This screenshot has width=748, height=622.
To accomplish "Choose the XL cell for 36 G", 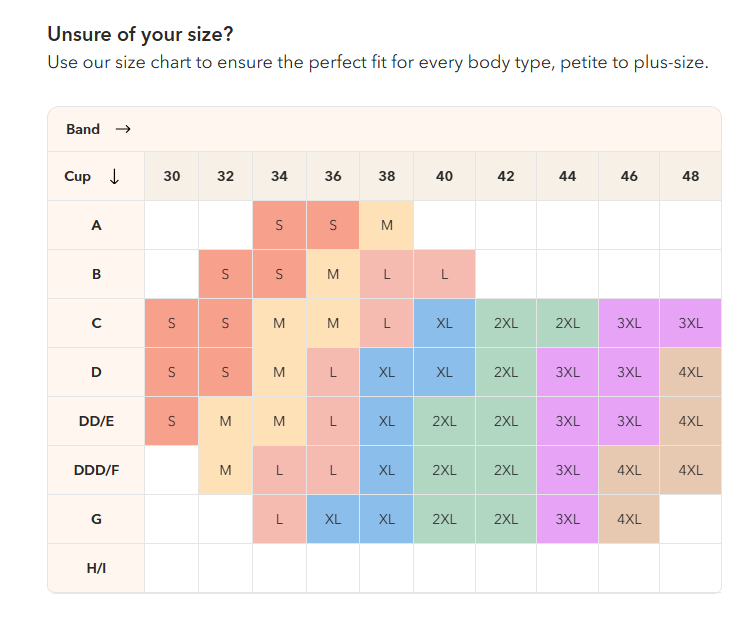I will coord(333,519).
